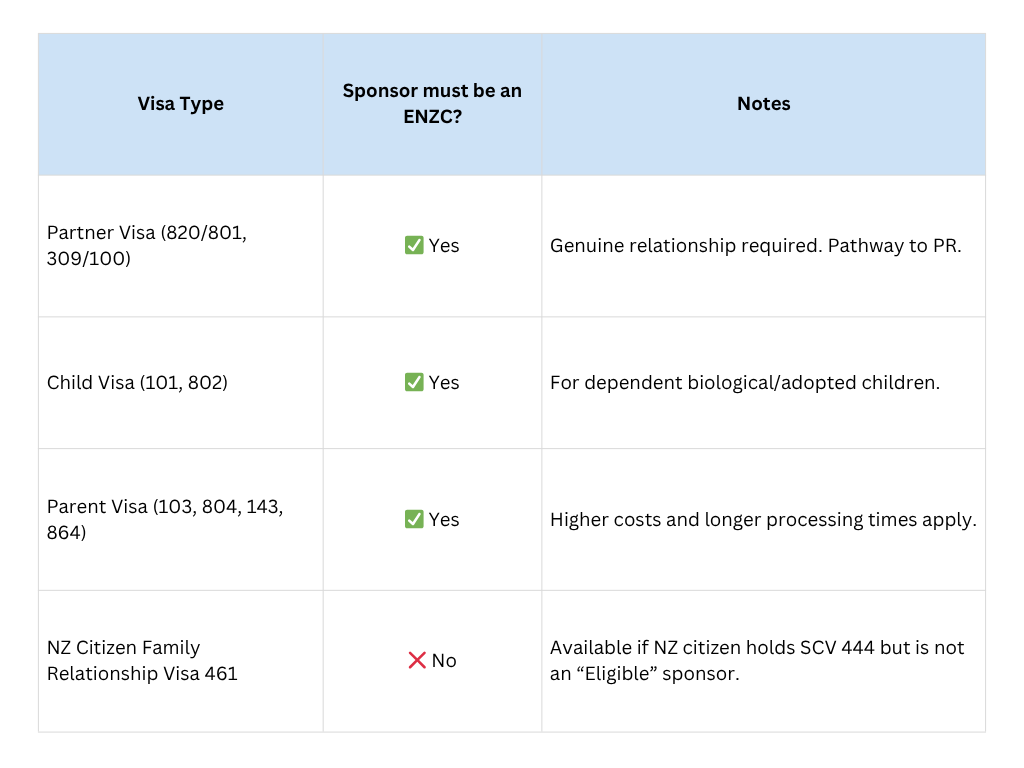Select the "Notes" column header

point(763,104)
